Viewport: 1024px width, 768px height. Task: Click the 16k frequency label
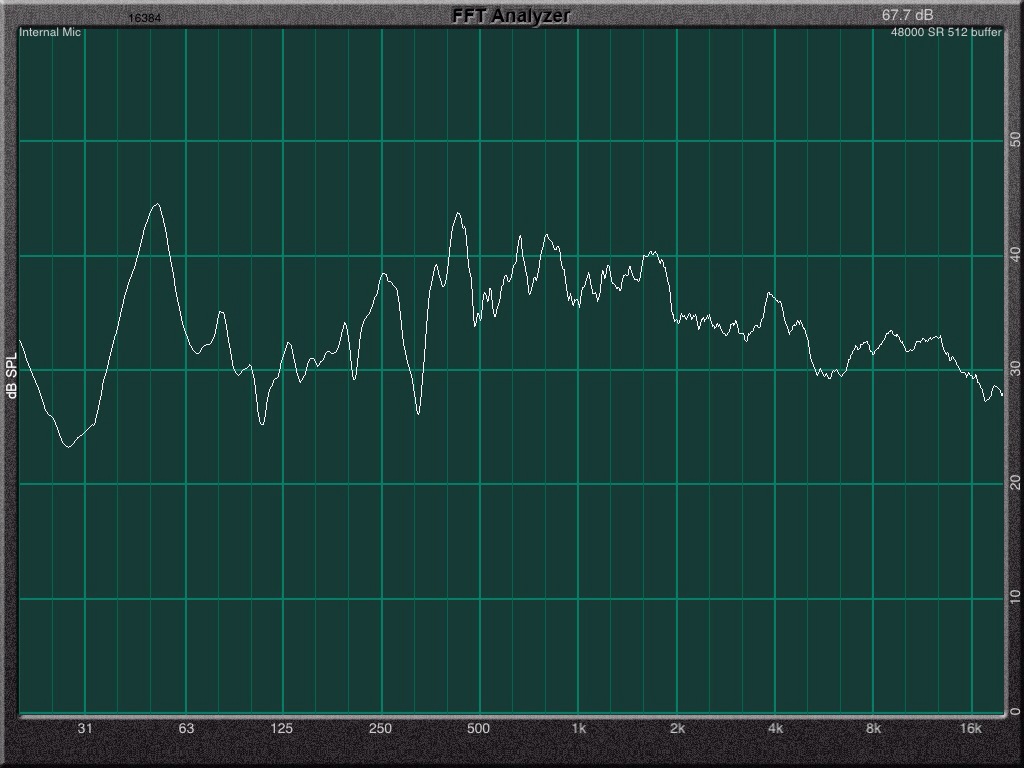970,728
